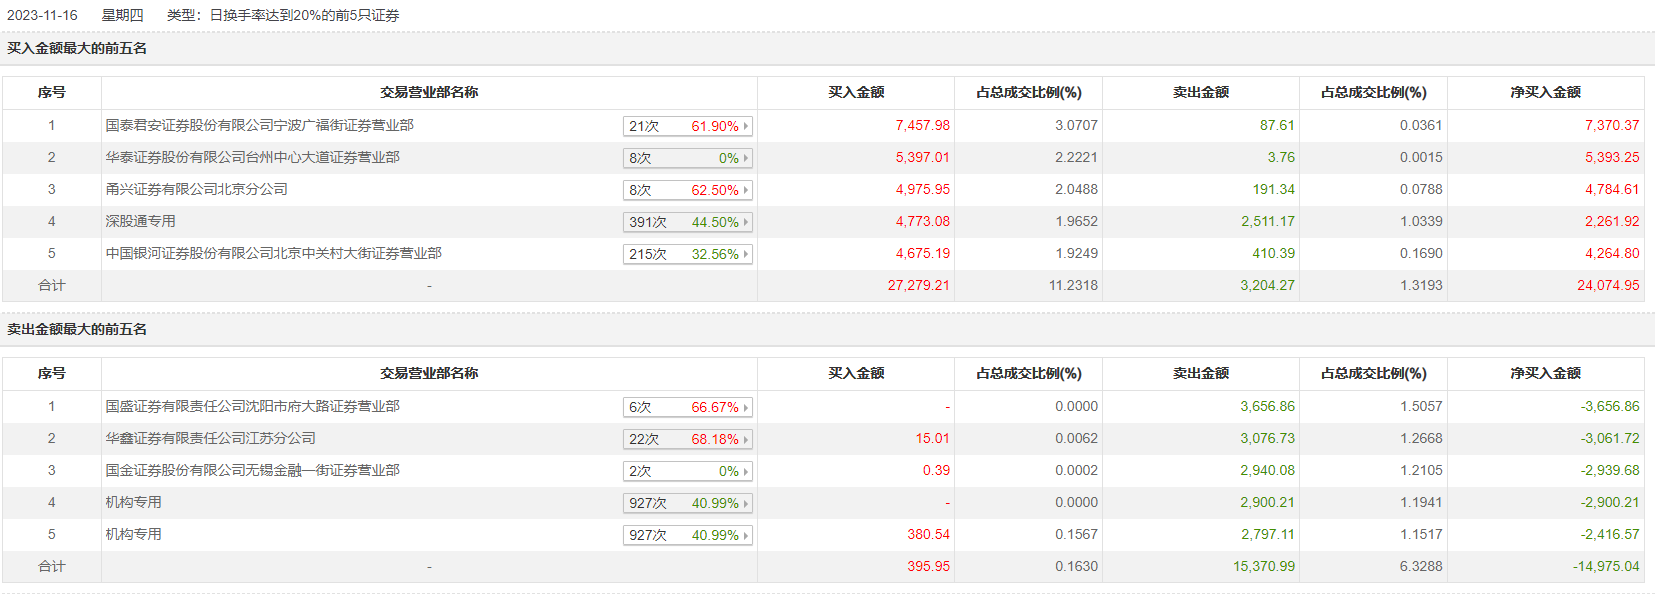Click 甬兴证券有限公司北京分公司 link
The height and width of the screenshot is (594, 1655).
click(x=196, y=189)
